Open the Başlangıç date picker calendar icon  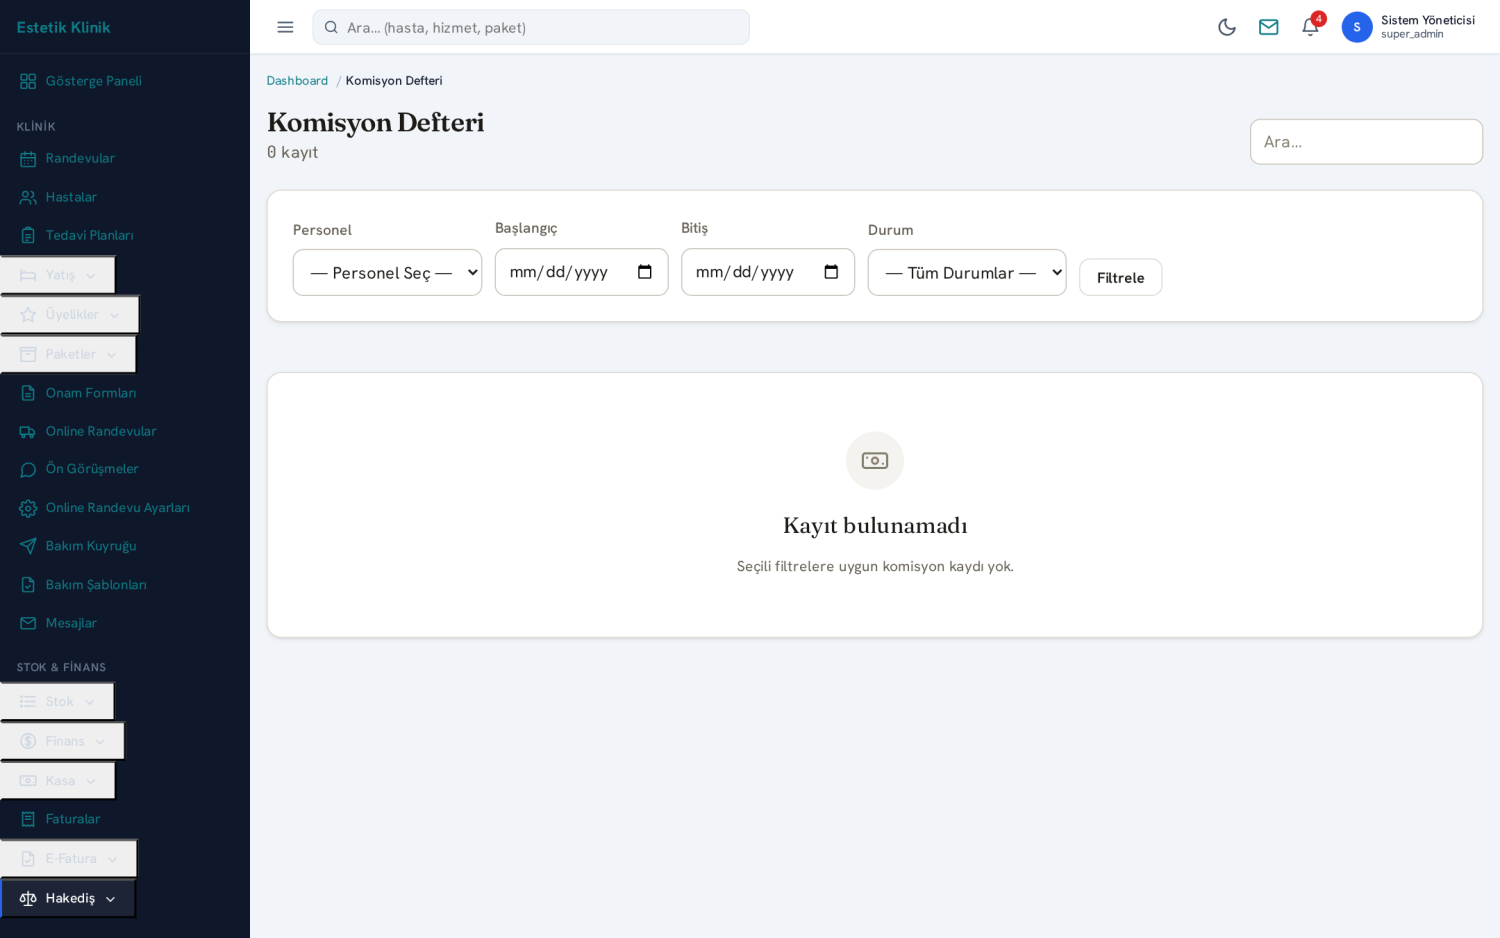645,272
